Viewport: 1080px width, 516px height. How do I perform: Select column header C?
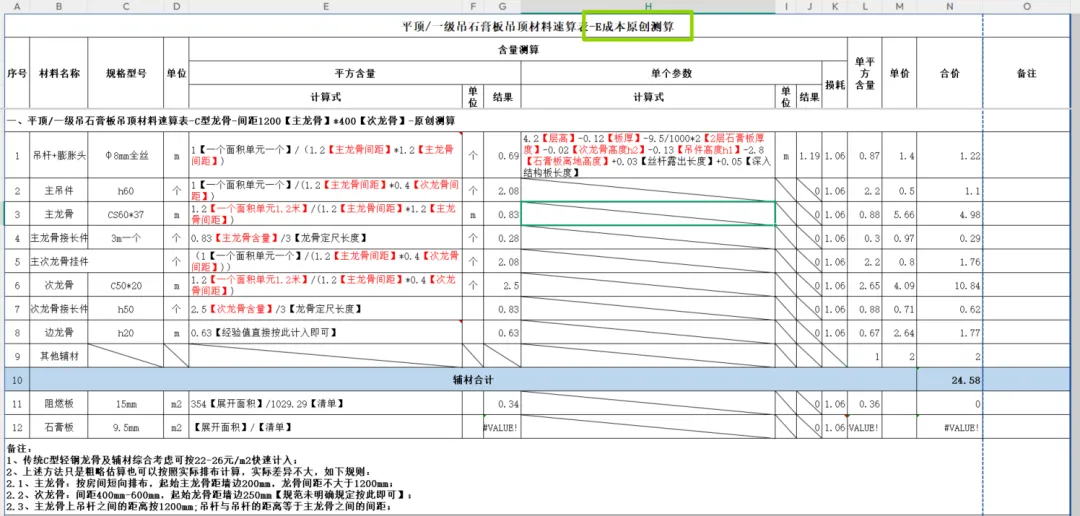(x=125, y=6)
